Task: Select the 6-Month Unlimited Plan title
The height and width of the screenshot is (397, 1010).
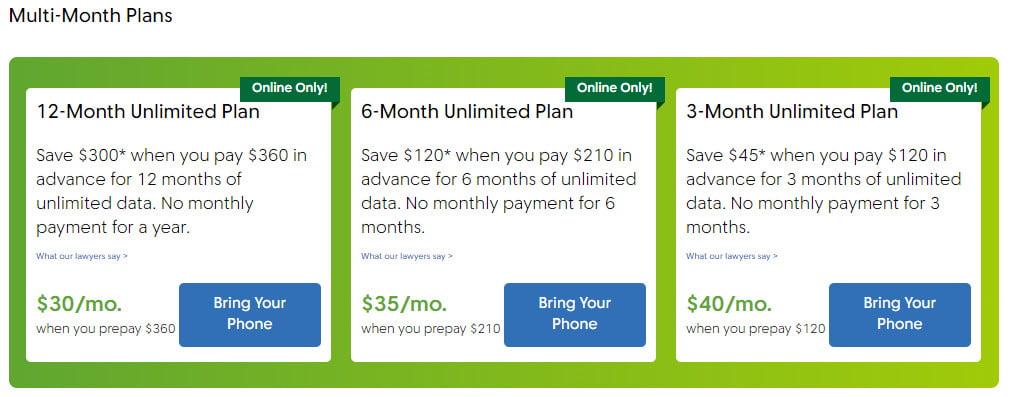Action: 467,111
